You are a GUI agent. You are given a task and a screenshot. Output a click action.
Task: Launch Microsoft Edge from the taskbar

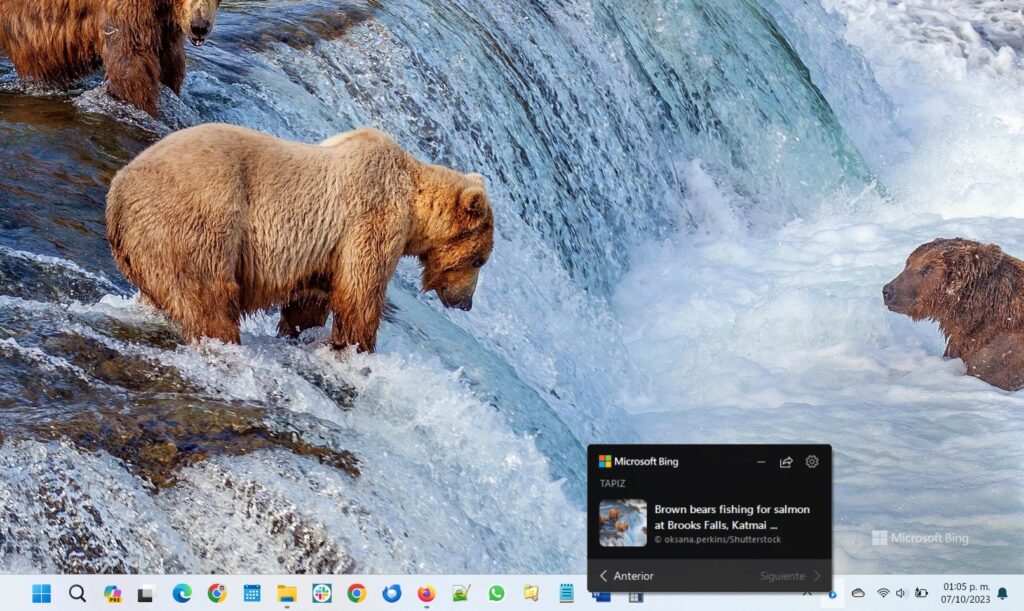click(x=180, y=593)
